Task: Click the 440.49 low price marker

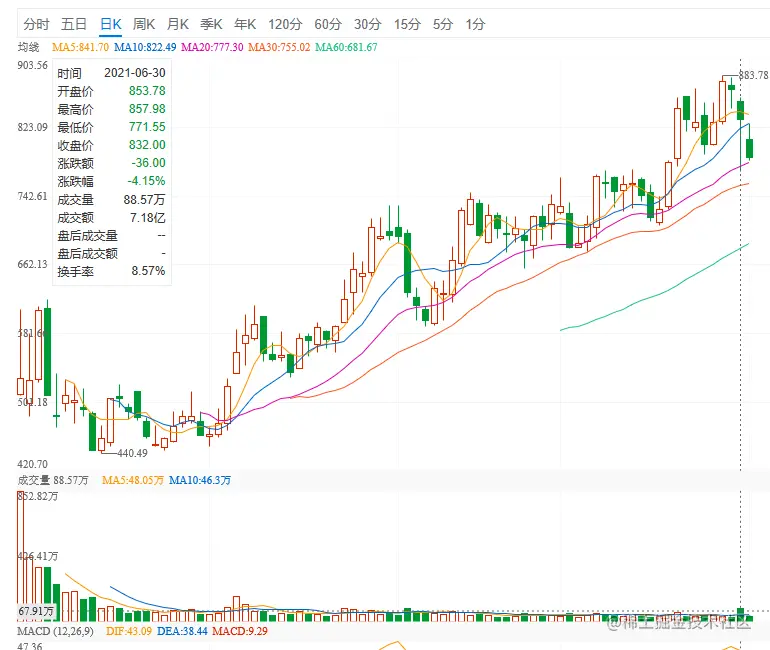Action: [x=132, y=453]
